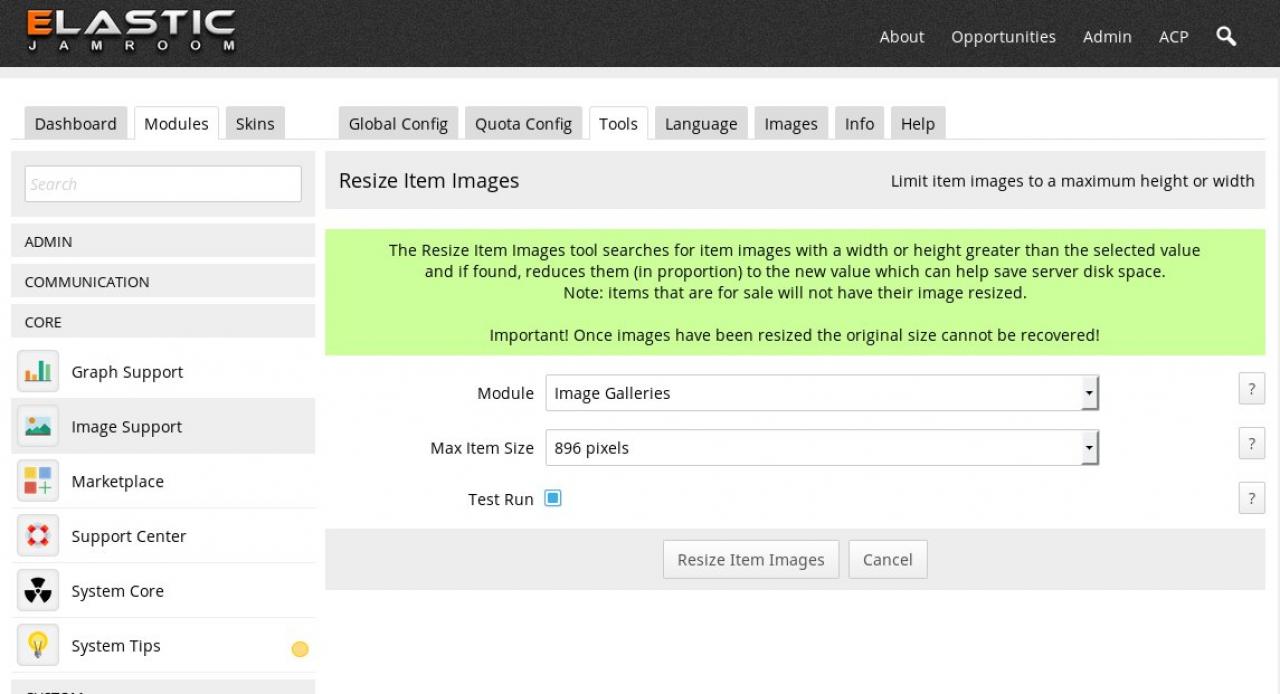Open help for the Test Run option
Viewport: 1280px width, 694px height.
(x=1251, y=498)
